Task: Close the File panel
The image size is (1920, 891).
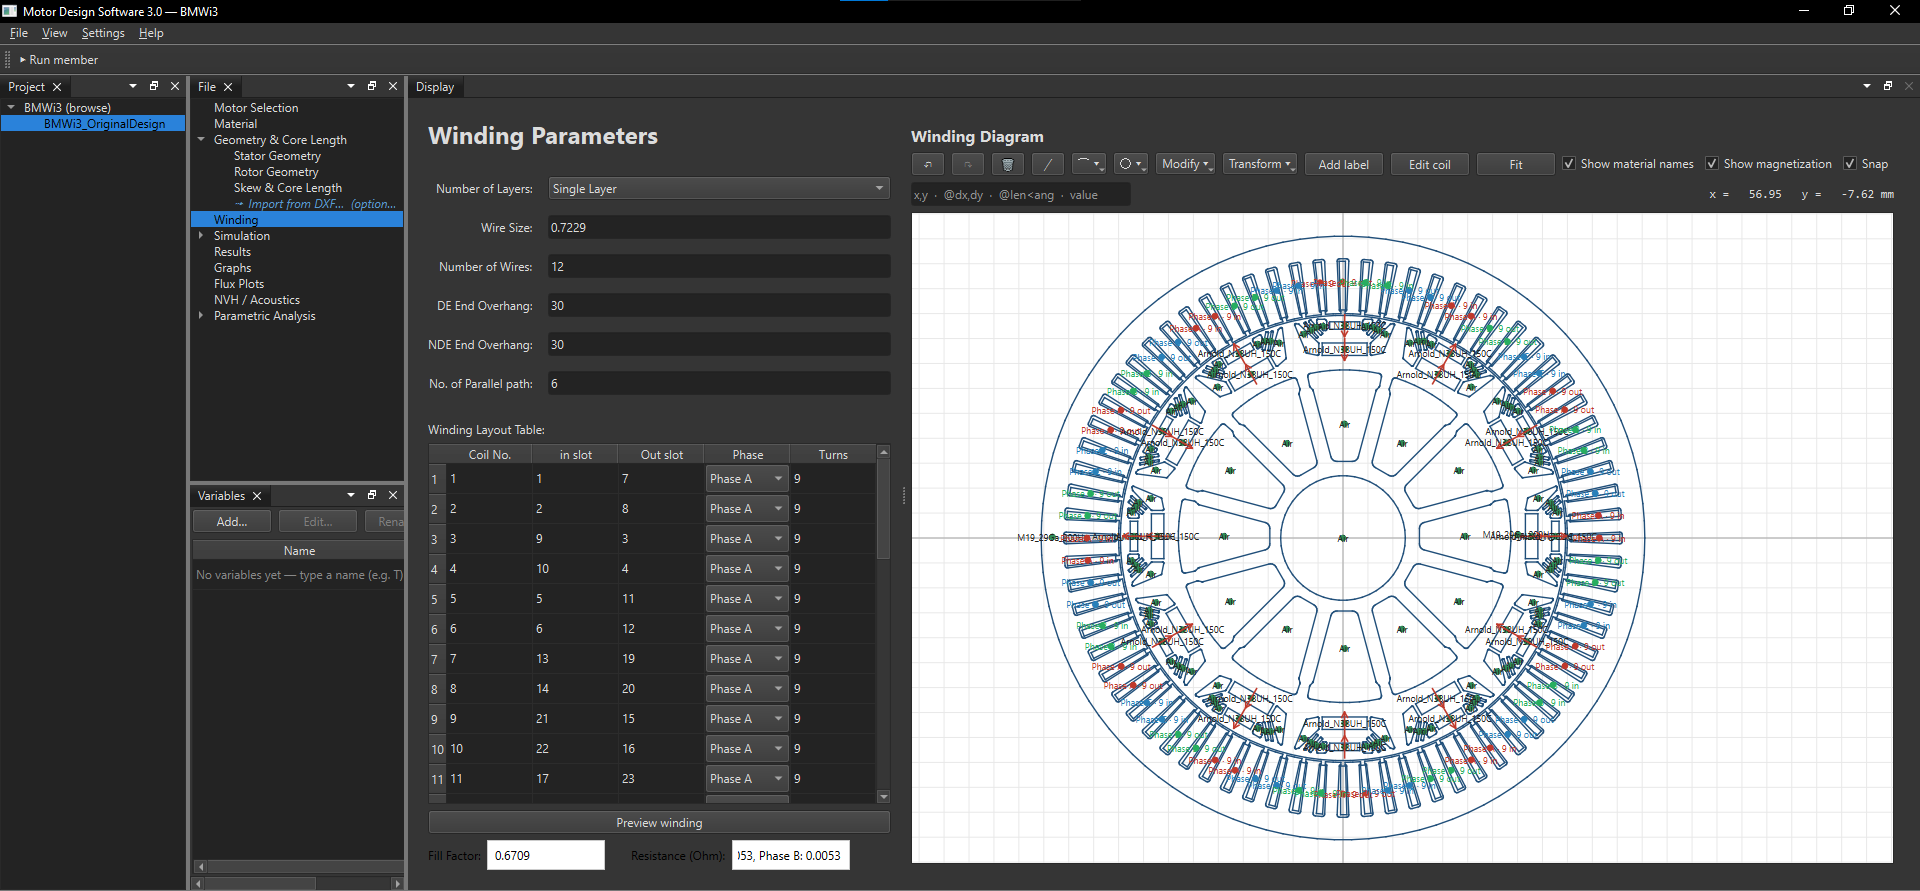Action: pyautogui.click(x=393, y=86)
